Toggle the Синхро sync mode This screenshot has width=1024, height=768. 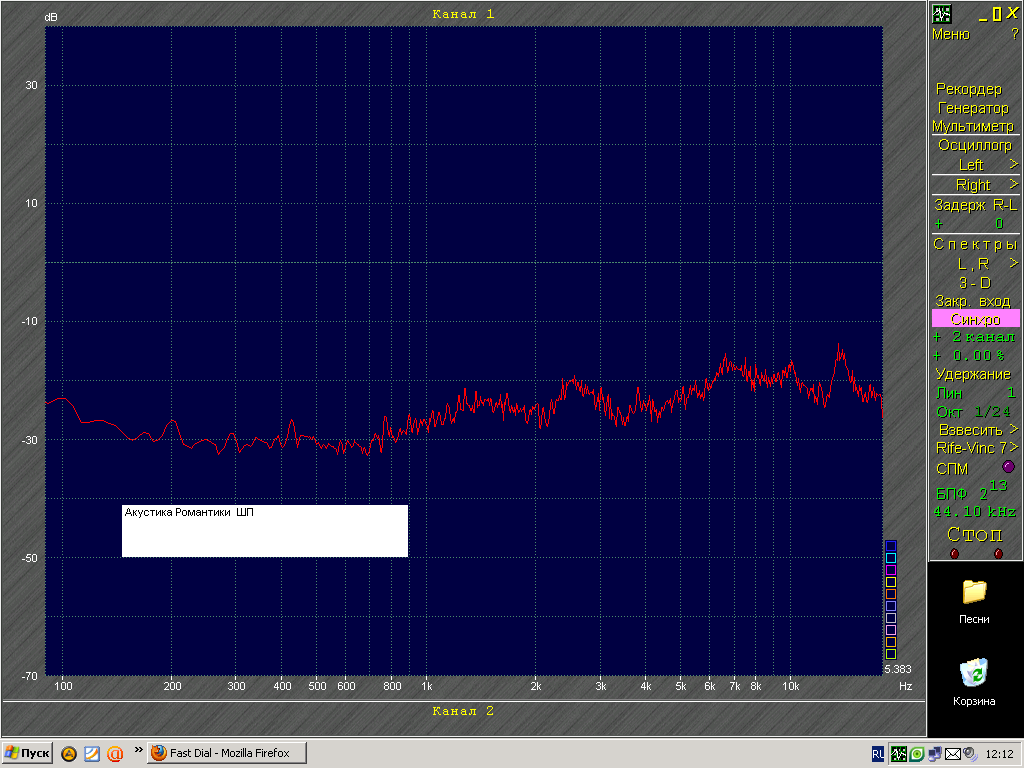[976, 319]
